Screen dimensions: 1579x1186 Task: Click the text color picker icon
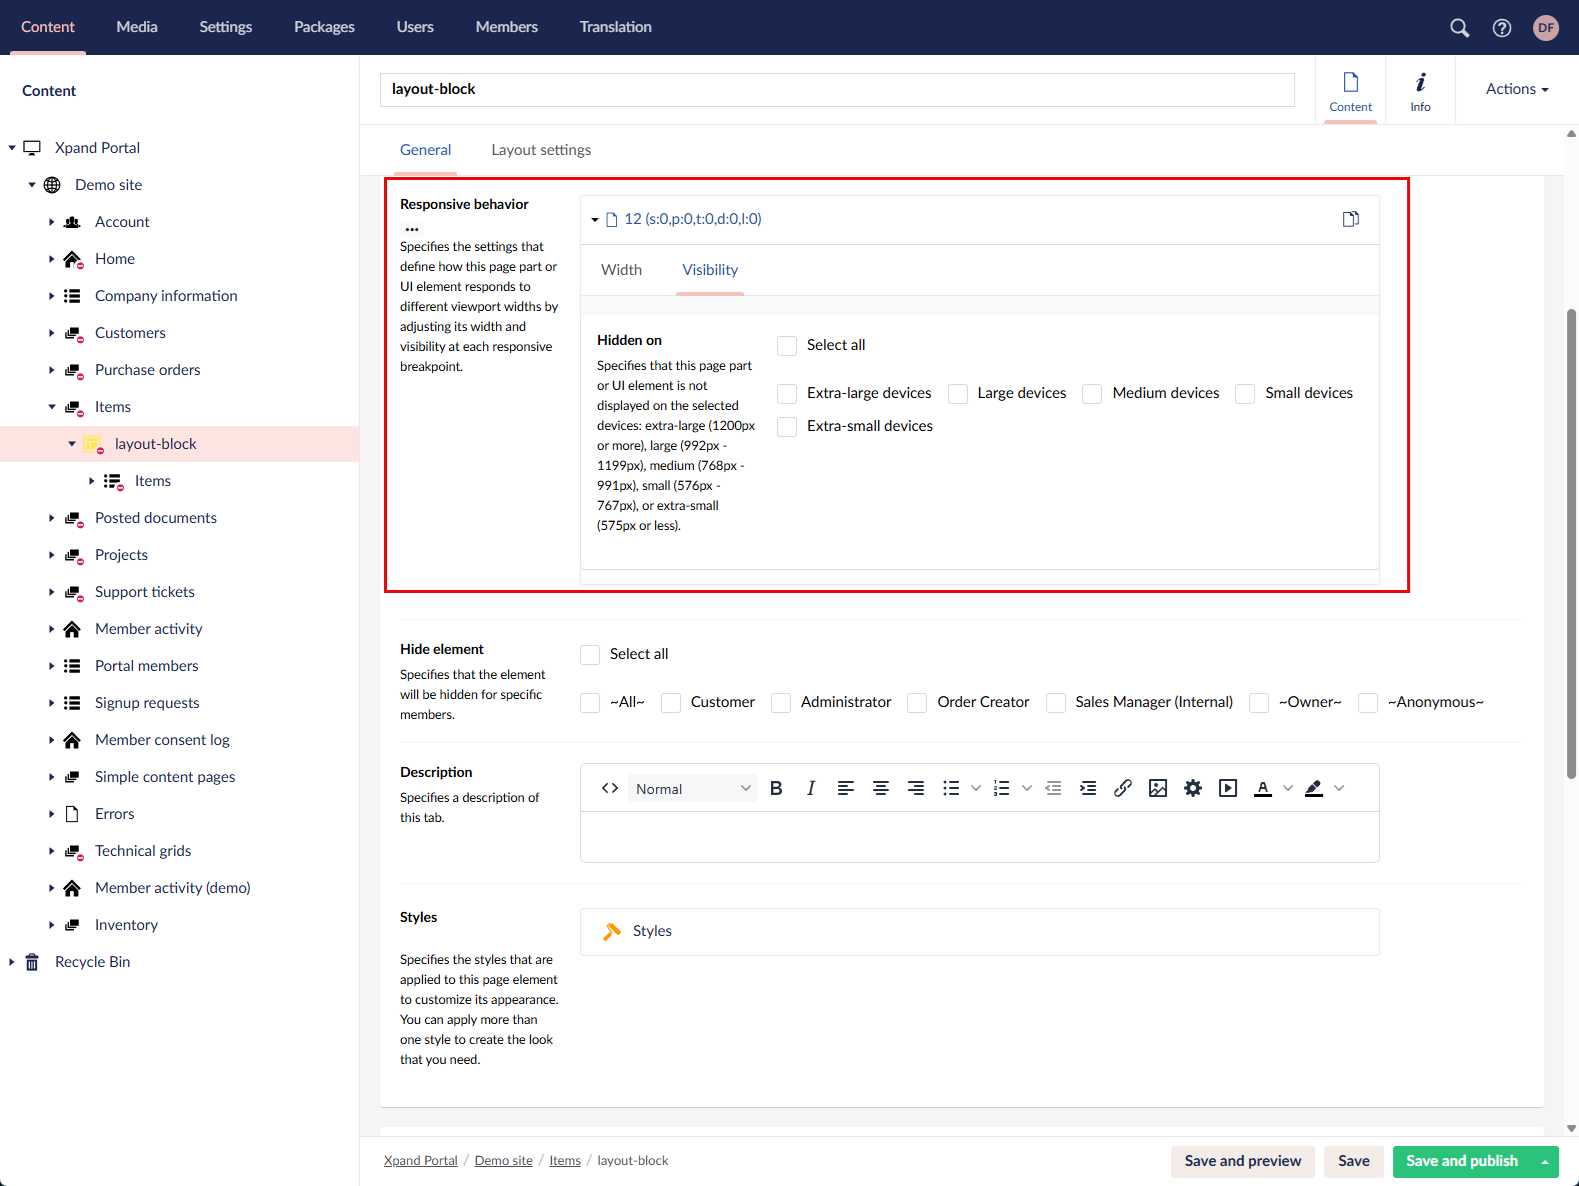[1263, 788]
